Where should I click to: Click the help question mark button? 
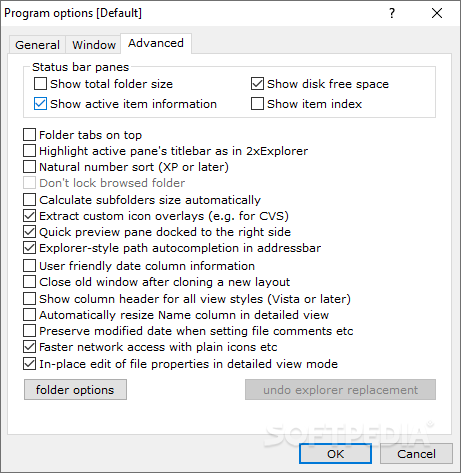click(x=392, y=13)
